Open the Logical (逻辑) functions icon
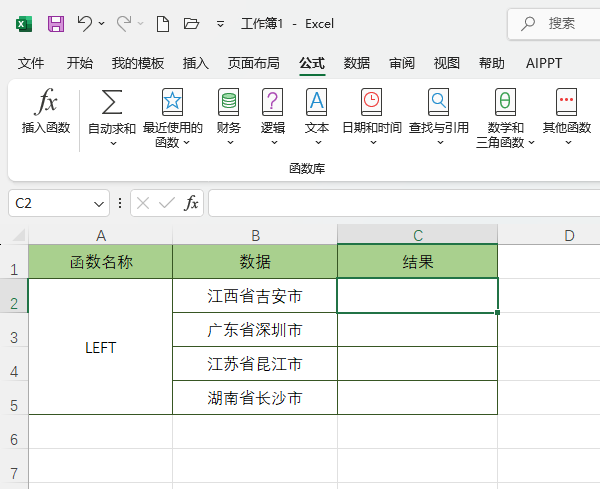The width and height of the screenshot is (600, 489). pyautogui.click(x=272, y=102)
